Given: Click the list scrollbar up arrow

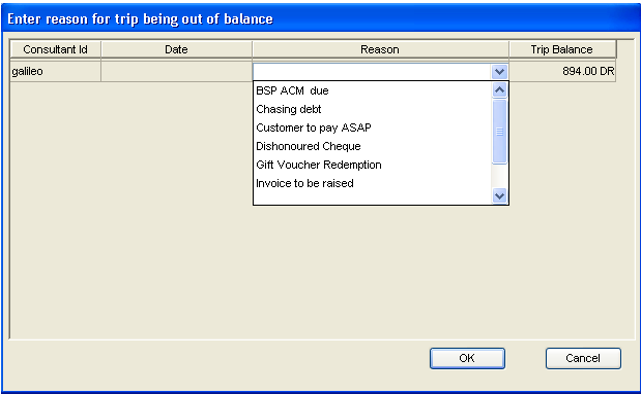Looking at the screenshot, I should (499, 90).
